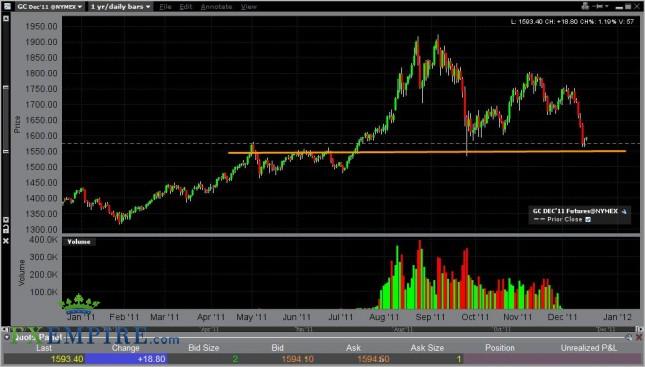Screen dimensions: 645x367
Task: Click the chart header quote line L: 1593.40
Action: pyautogui.click(x=572, y=21)
